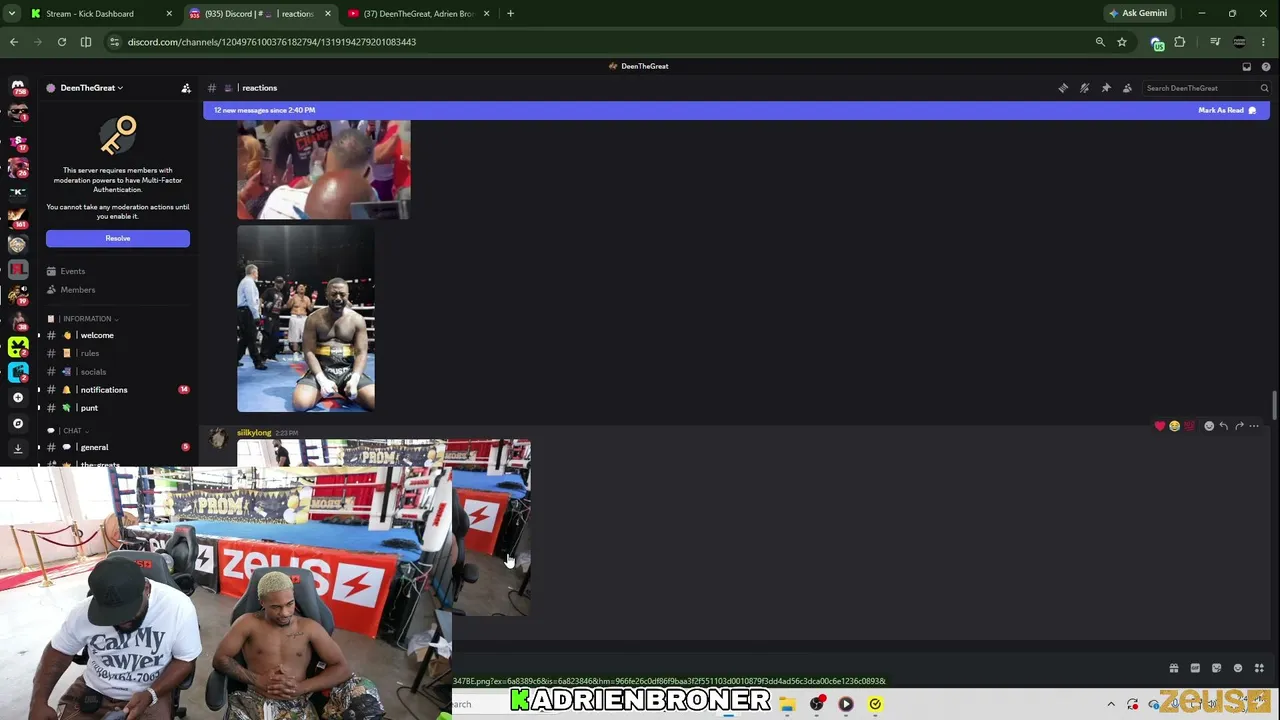Open the Discord inbox icon

(1247, 66)
